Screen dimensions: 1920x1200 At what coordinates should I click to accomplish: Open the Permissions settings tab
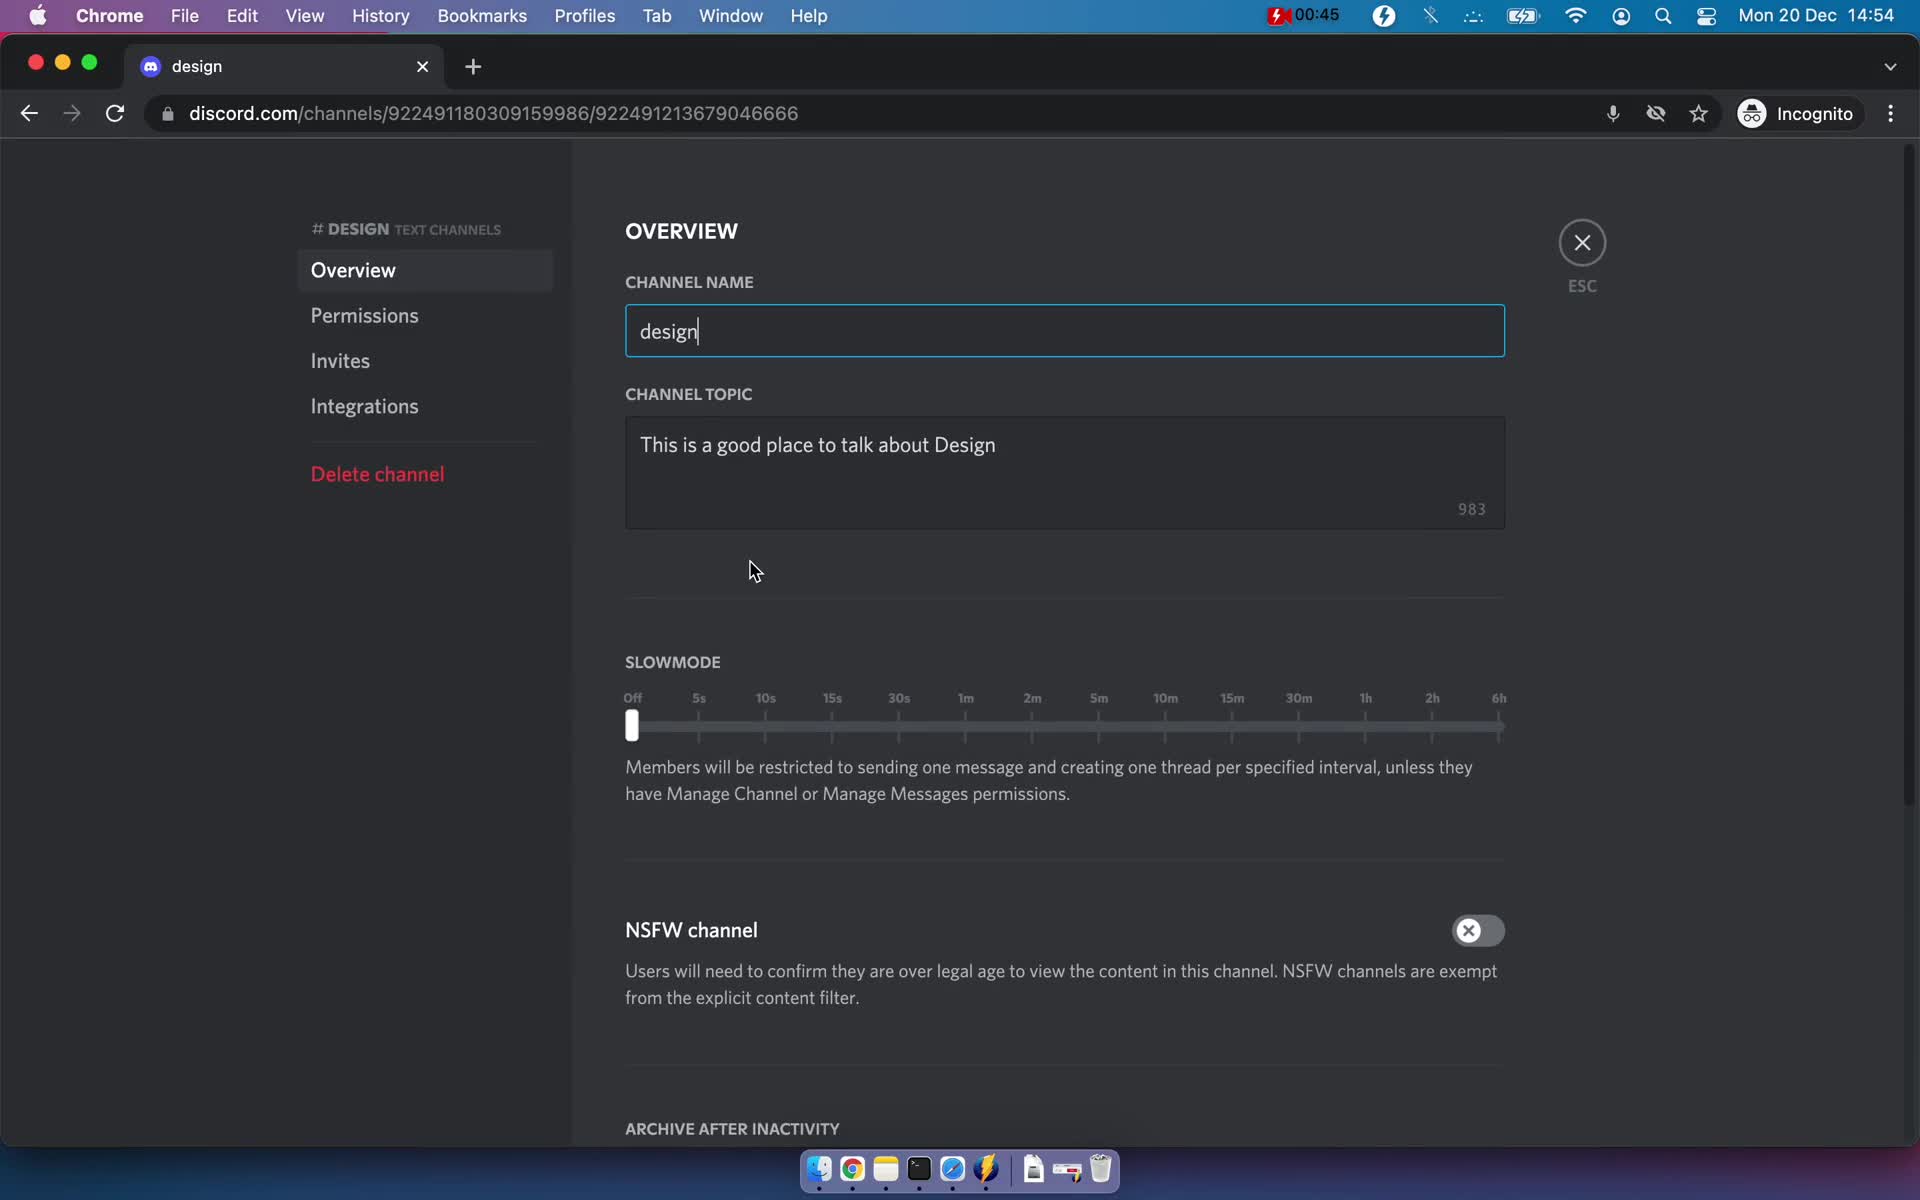pos(364,315)
